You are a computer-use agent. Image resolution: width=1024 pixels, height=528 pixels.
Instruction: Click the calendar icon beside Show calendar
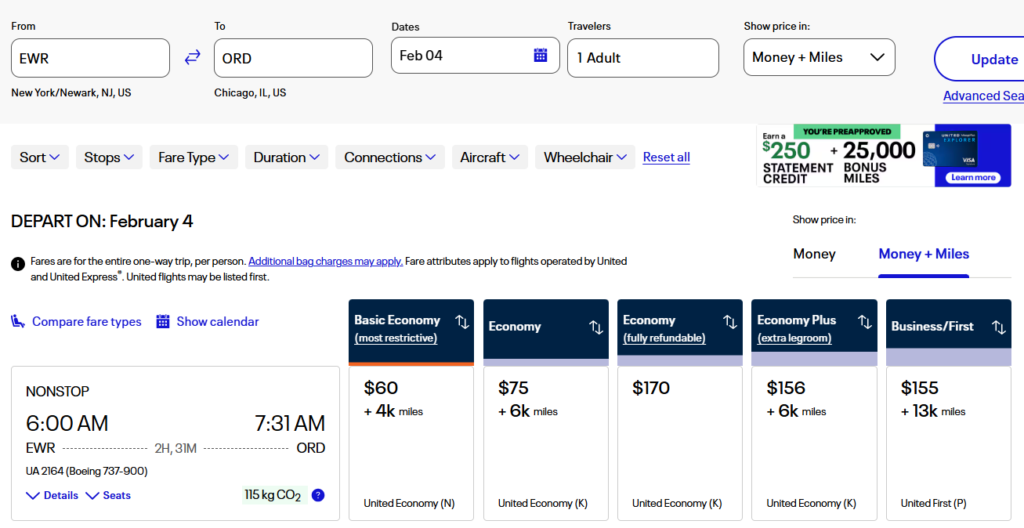163,322
